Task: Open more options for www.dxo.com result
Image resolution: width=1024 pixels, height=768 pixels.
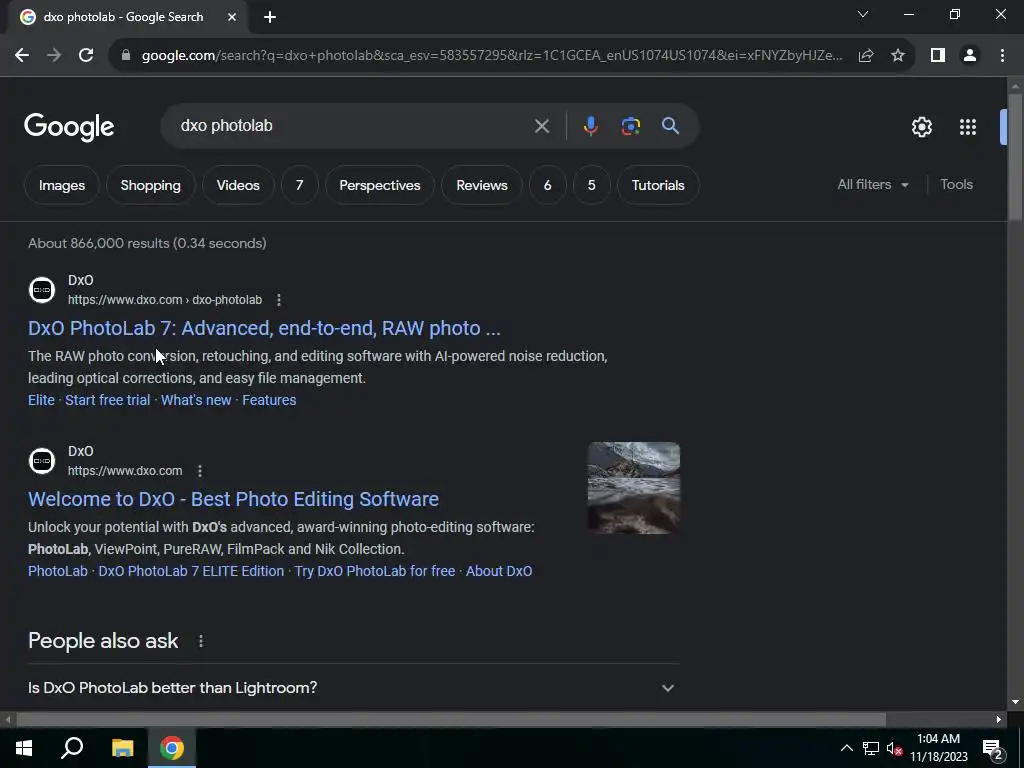Action: click(x=200, y=471)
